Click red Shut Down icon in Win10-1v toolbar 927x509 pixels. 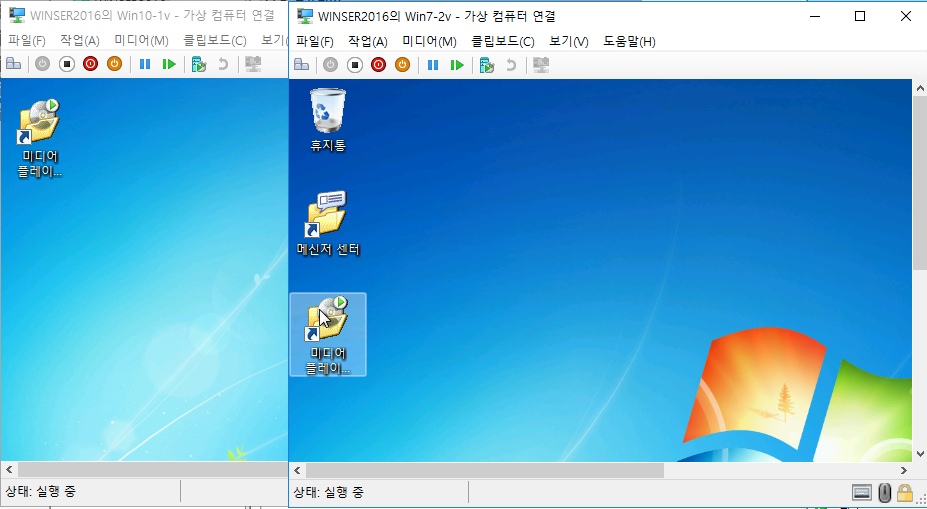(x=90, y=64)
